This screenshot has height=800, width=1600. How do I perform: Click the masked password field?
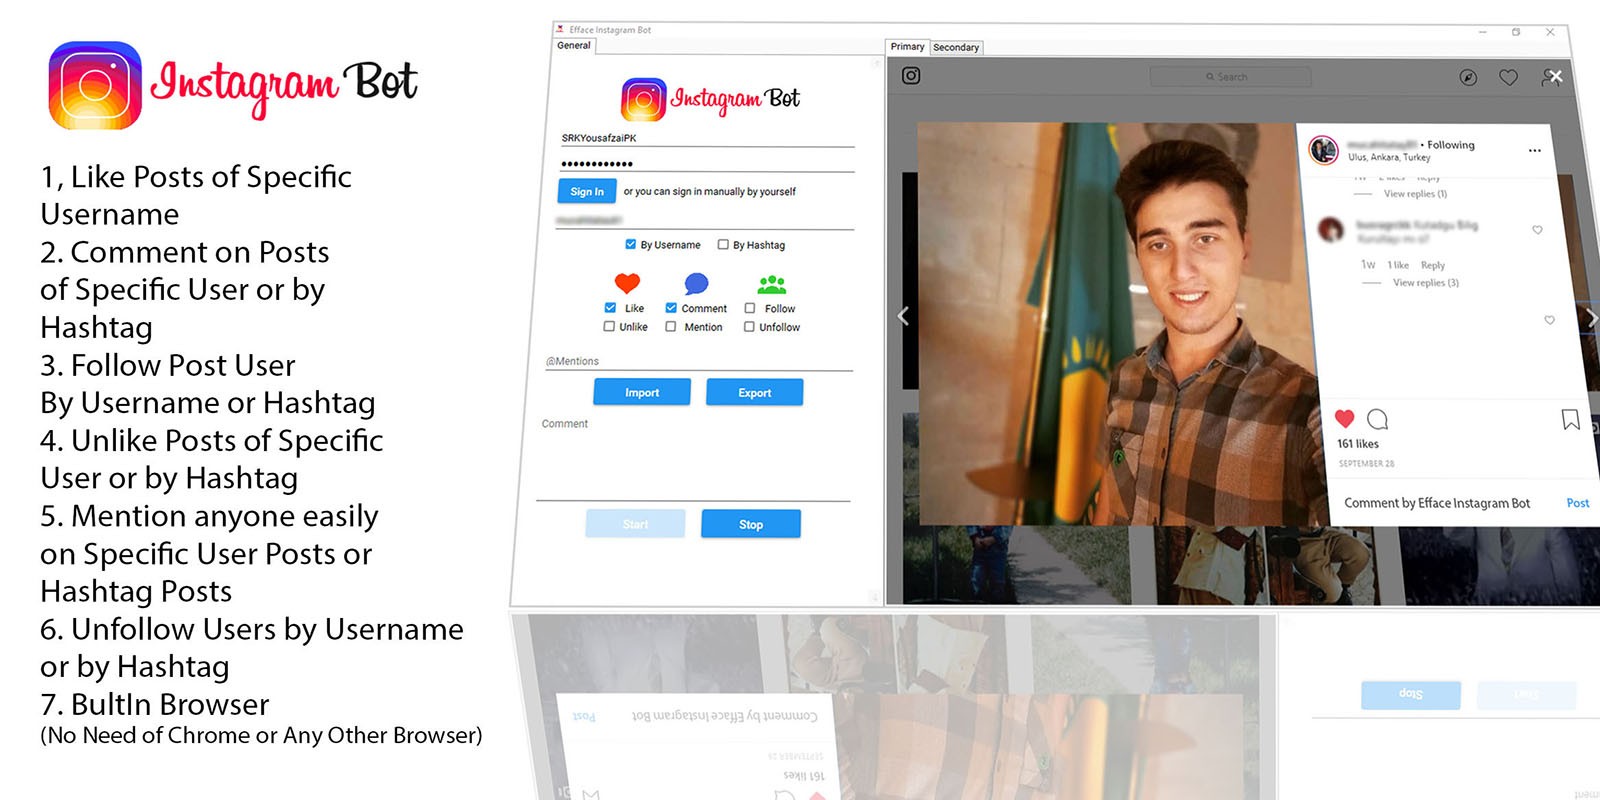tap(707, 163)
